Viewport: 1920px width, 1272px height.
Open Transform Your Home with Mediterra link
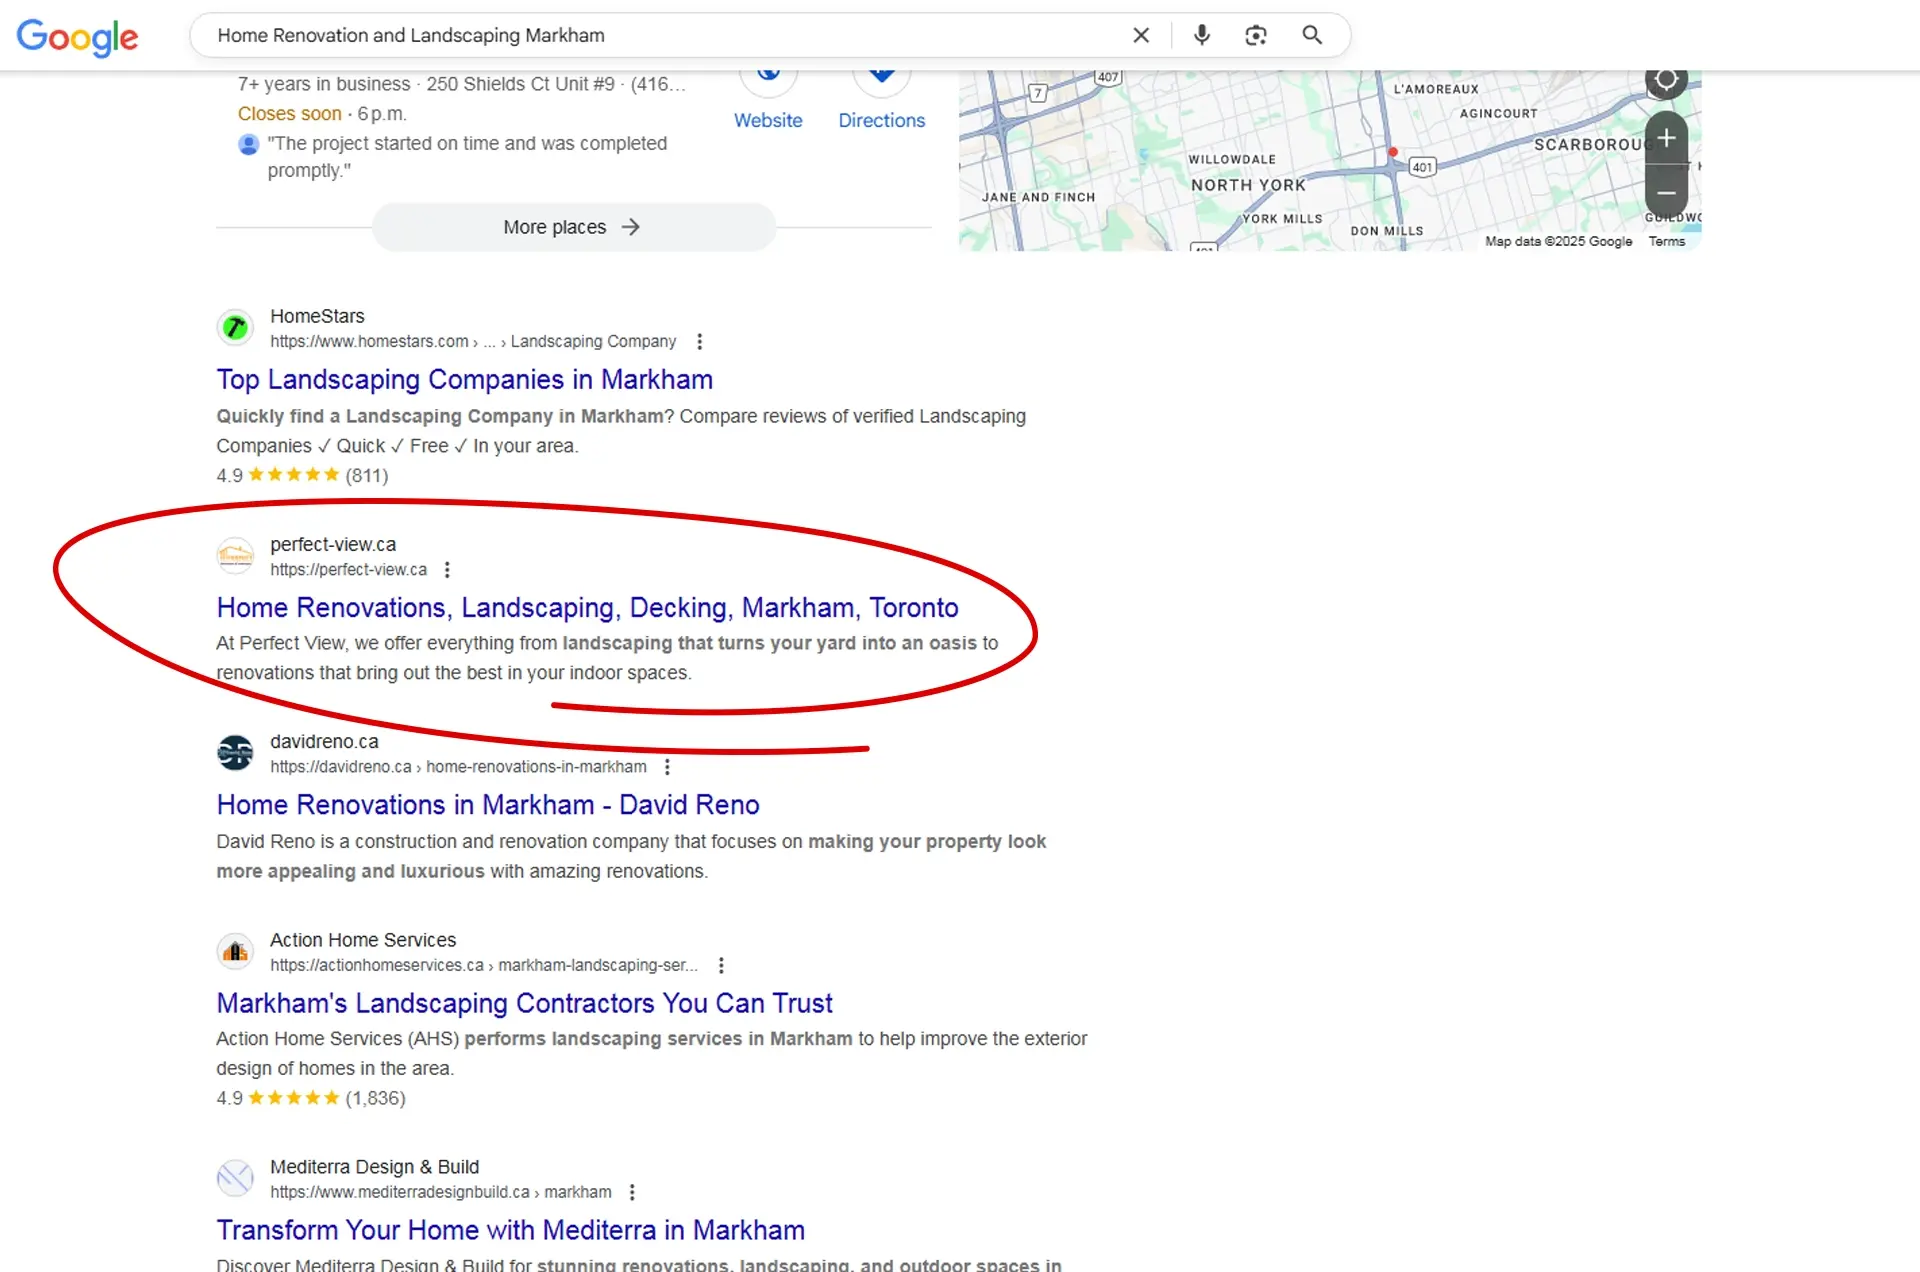pos(510,1229)
